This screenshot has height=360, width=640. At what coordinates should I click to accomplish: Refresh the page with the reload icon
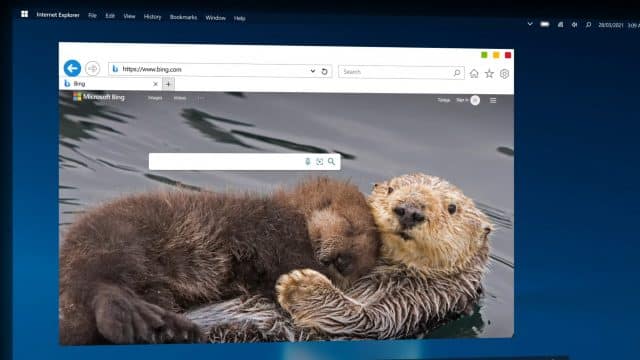pyautogui.click(x=324, y=71)
